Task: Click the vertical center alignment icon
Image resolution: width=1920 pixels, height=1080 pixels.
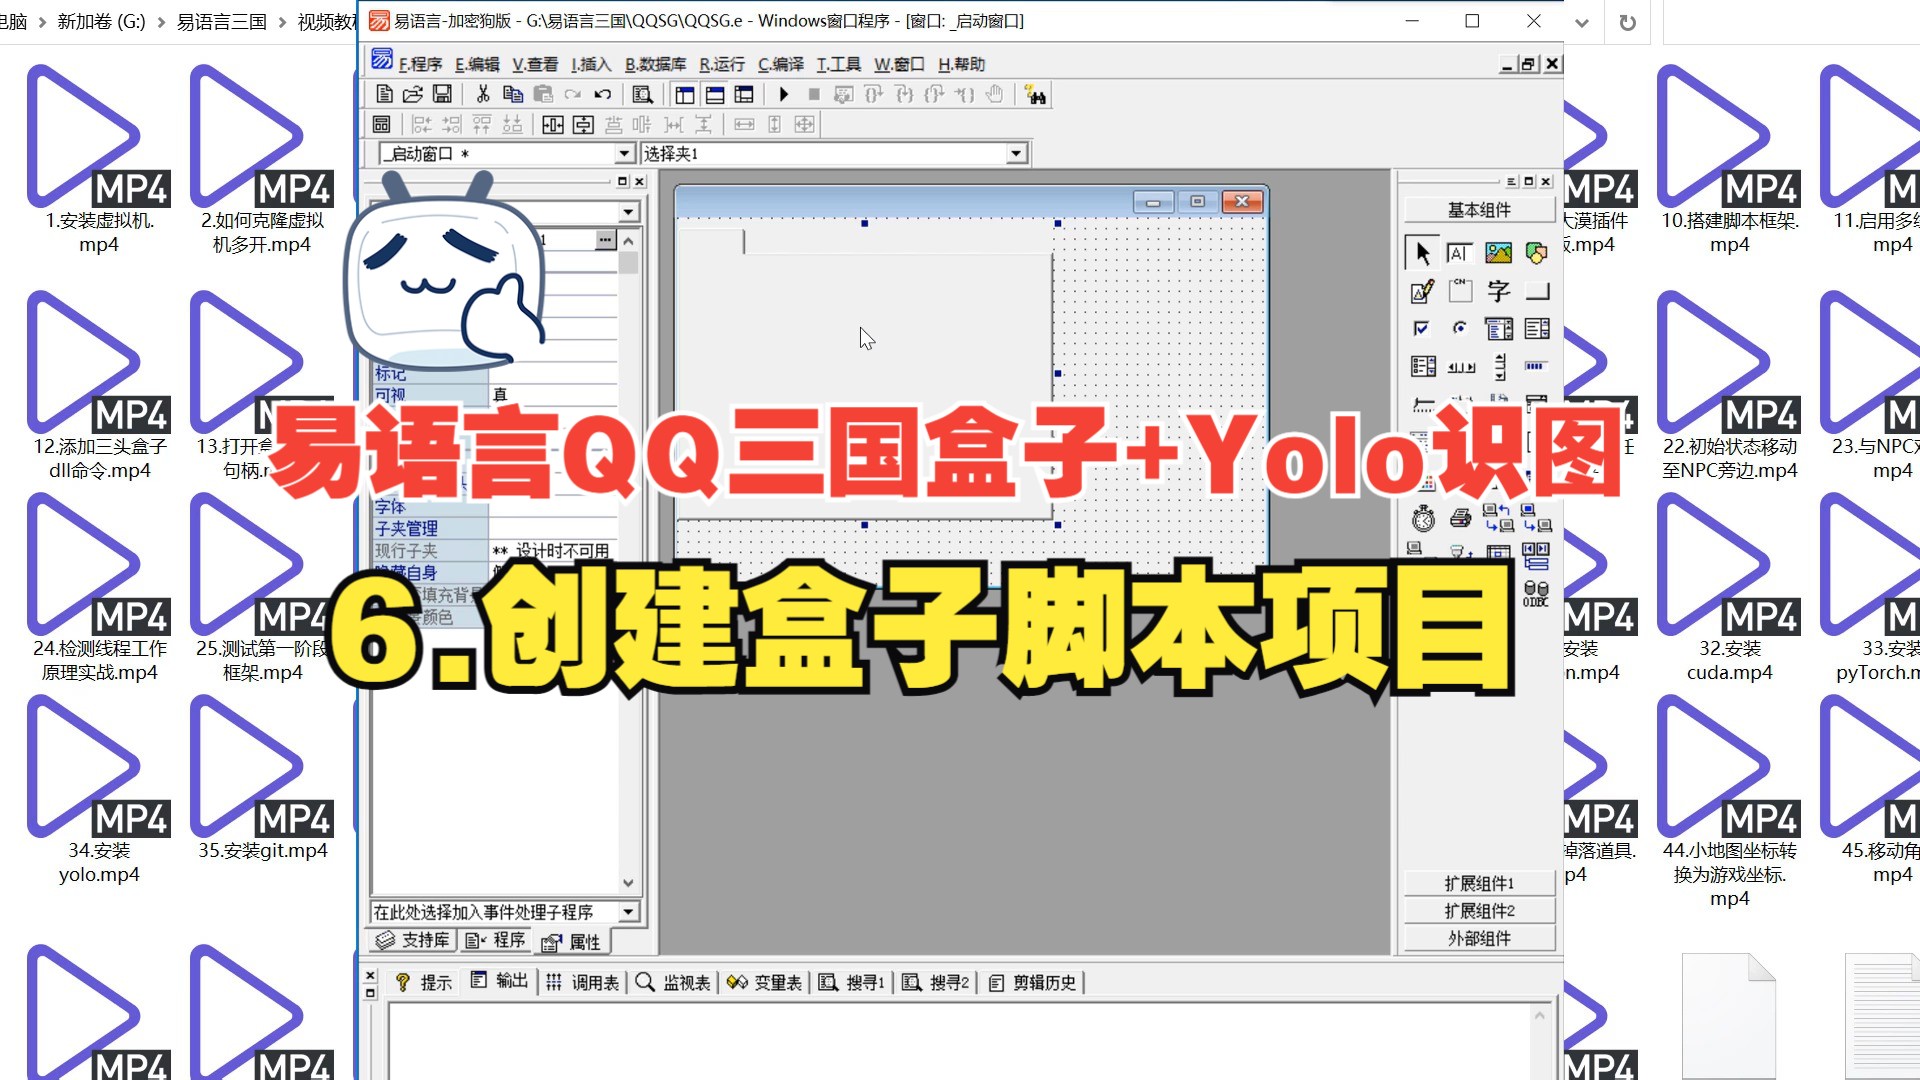Action: 583,124
